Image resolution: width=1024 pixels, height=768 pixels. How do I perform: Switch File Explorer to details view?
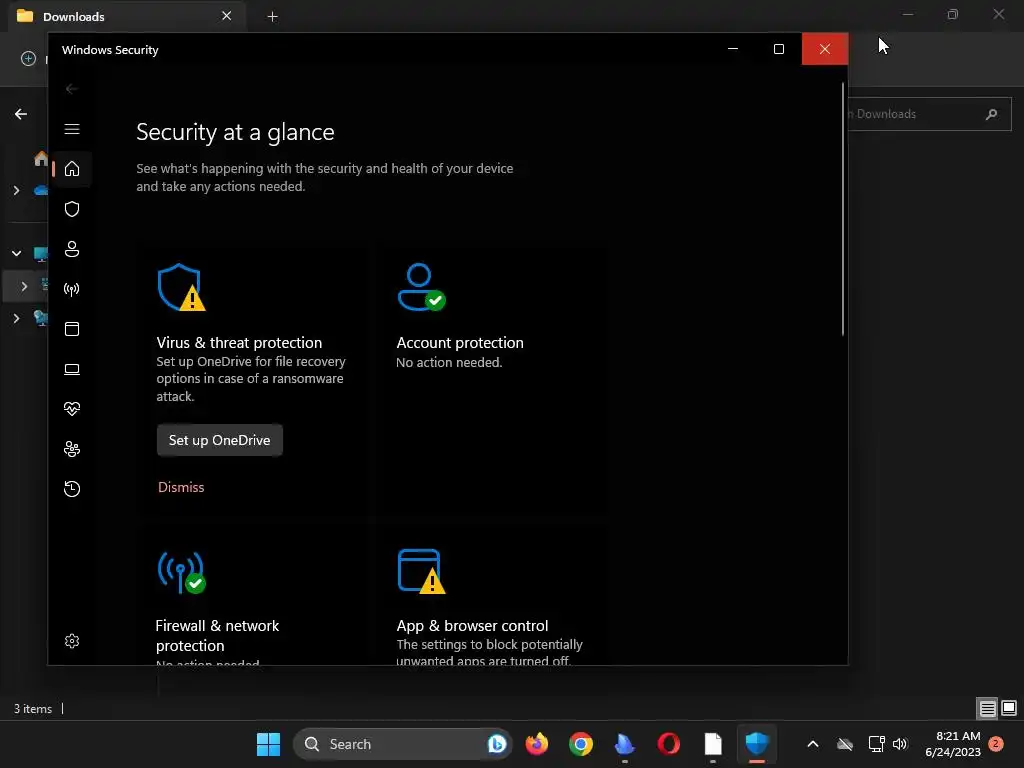pos(987,709)
